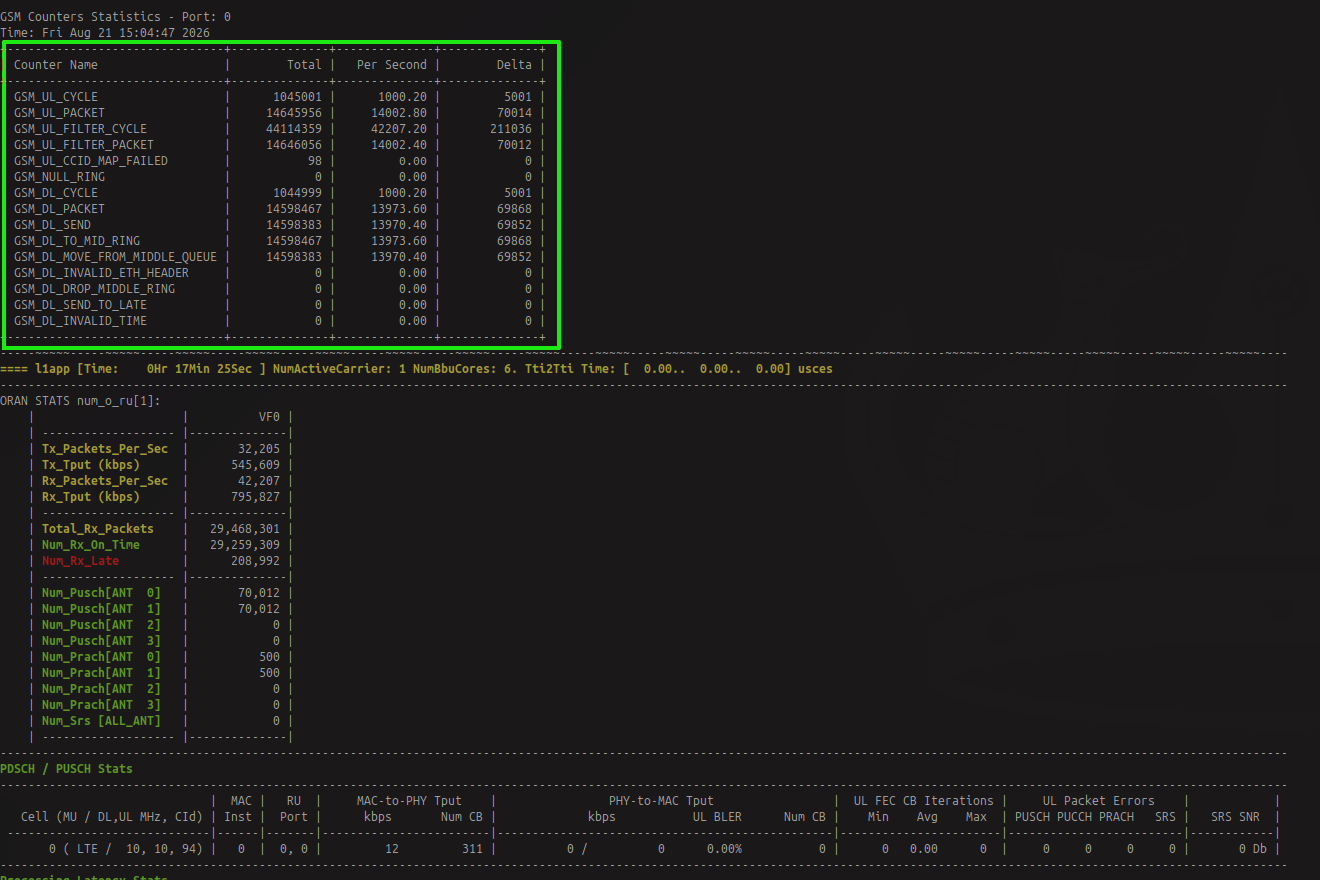Select the GSM_DL_PACKET counter name
The image size is (1320, 880).
pos(59,209)
